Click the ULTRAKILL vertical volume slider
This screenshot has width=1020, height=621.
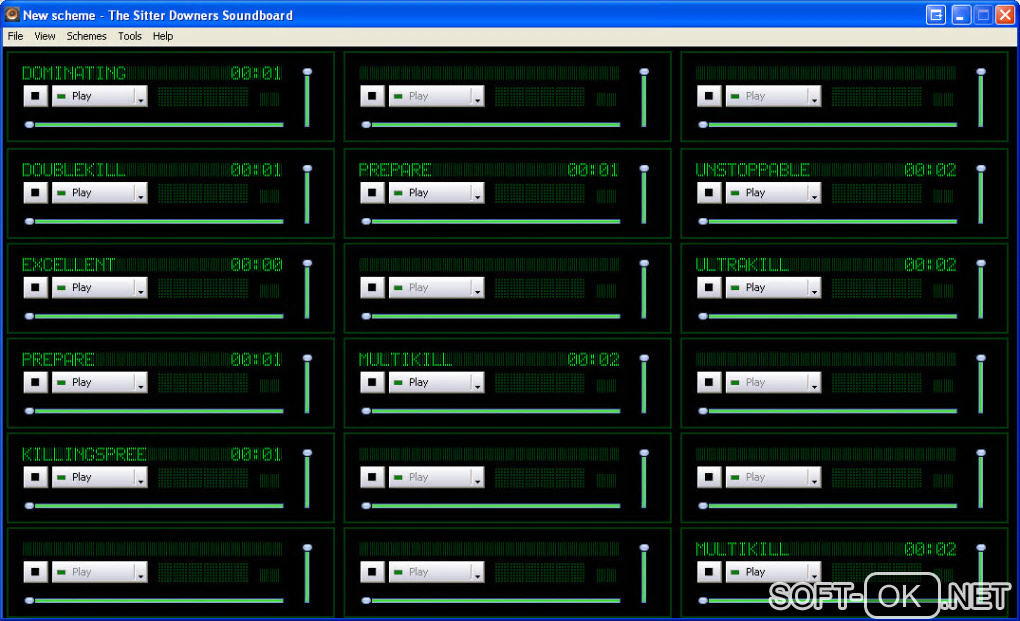980,289
